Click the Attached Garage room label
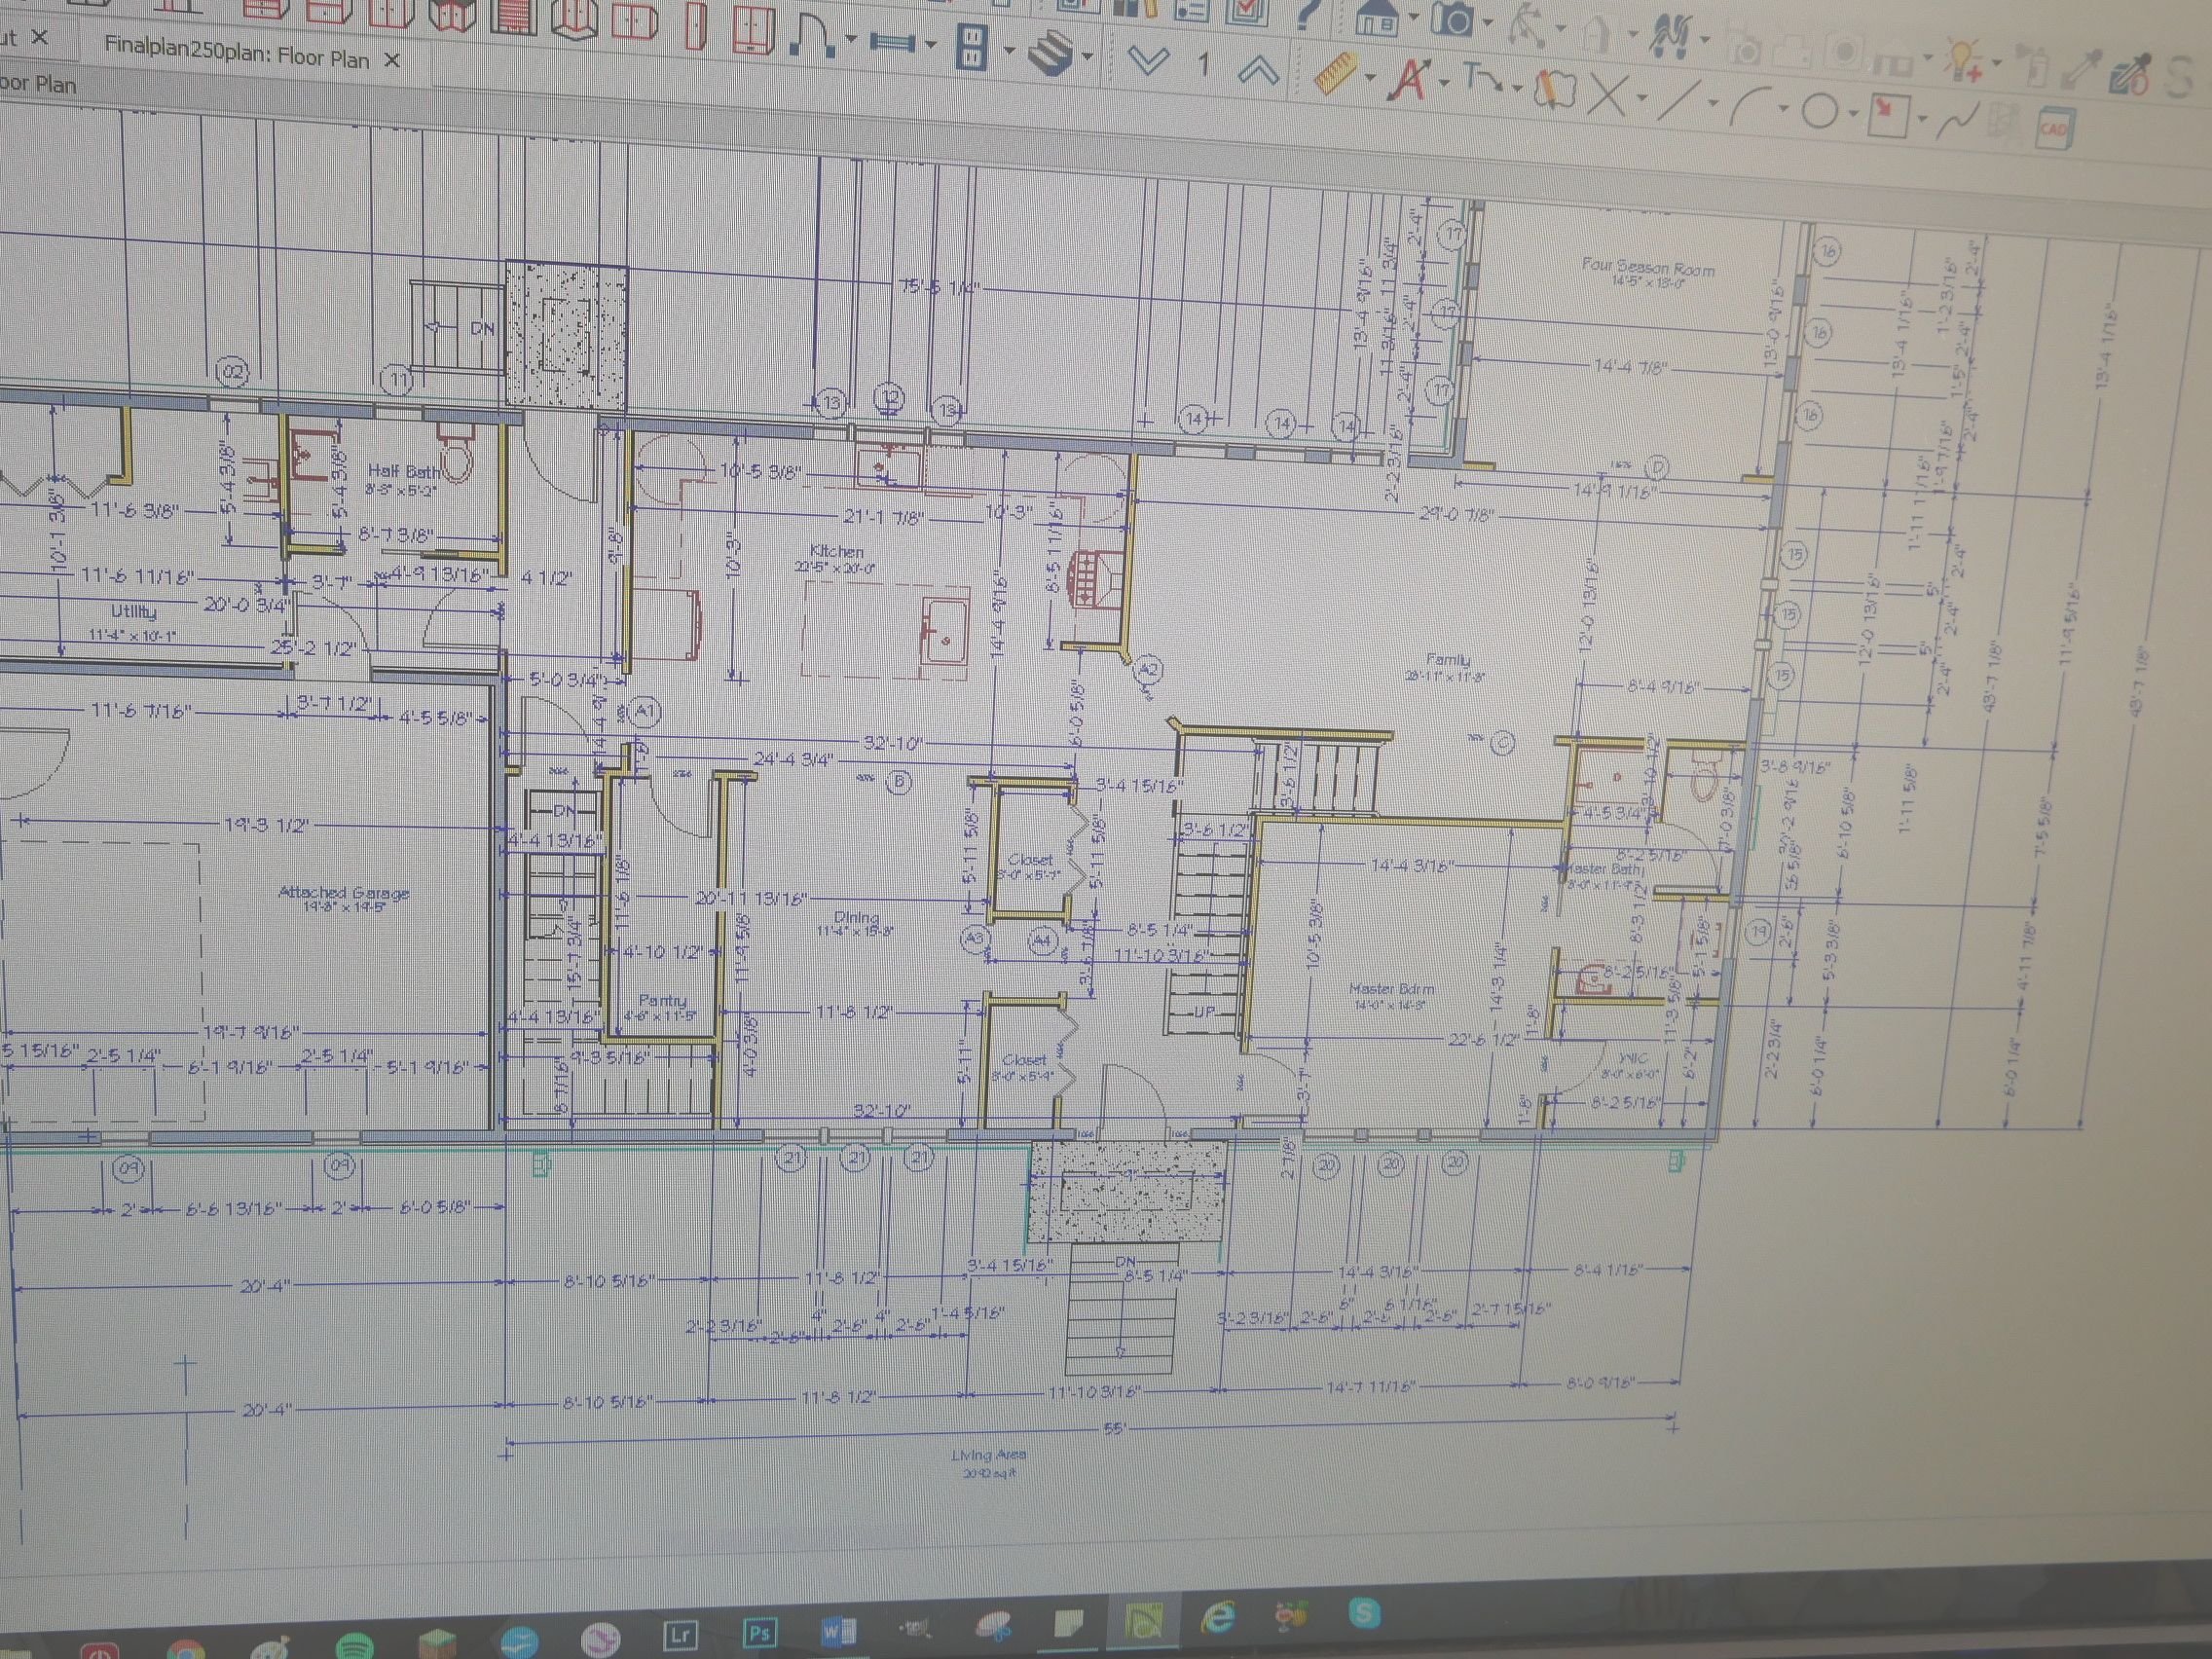The height and width of the screenshot is (1659, 2212). (x=343, y=892)
